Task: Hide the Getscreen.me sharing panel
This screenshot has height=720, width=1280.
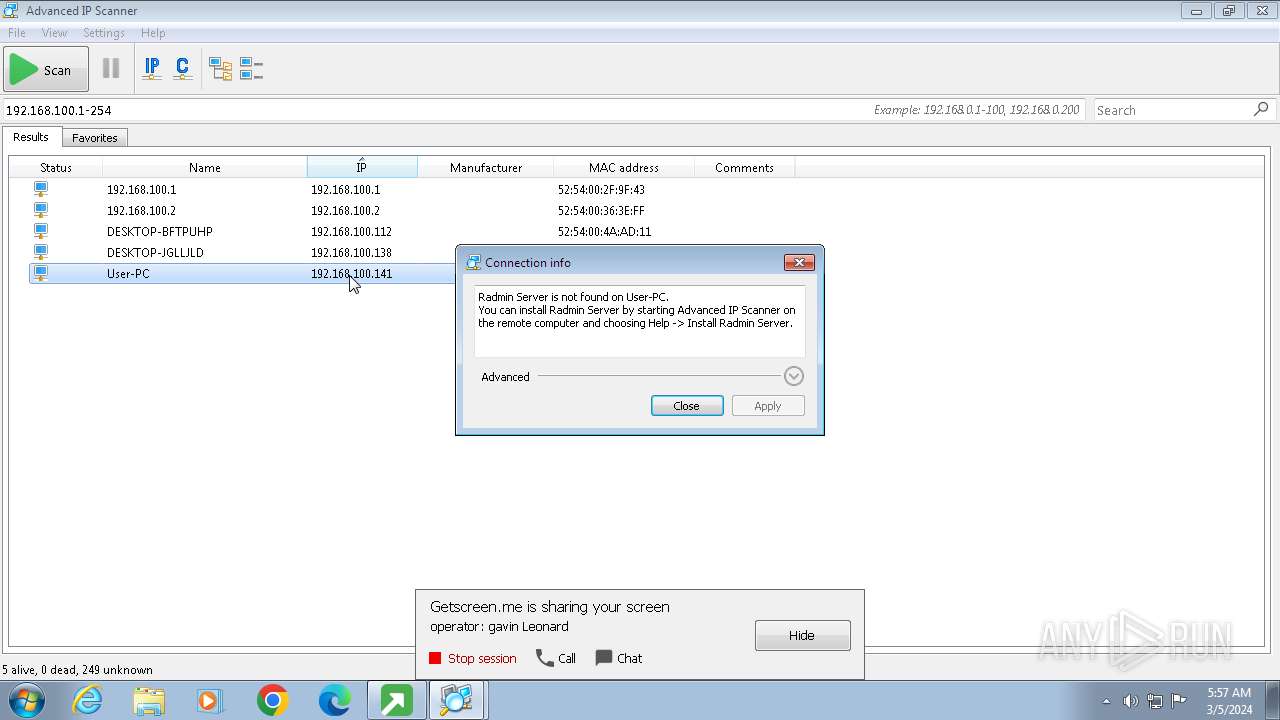Action: [803, 635]
